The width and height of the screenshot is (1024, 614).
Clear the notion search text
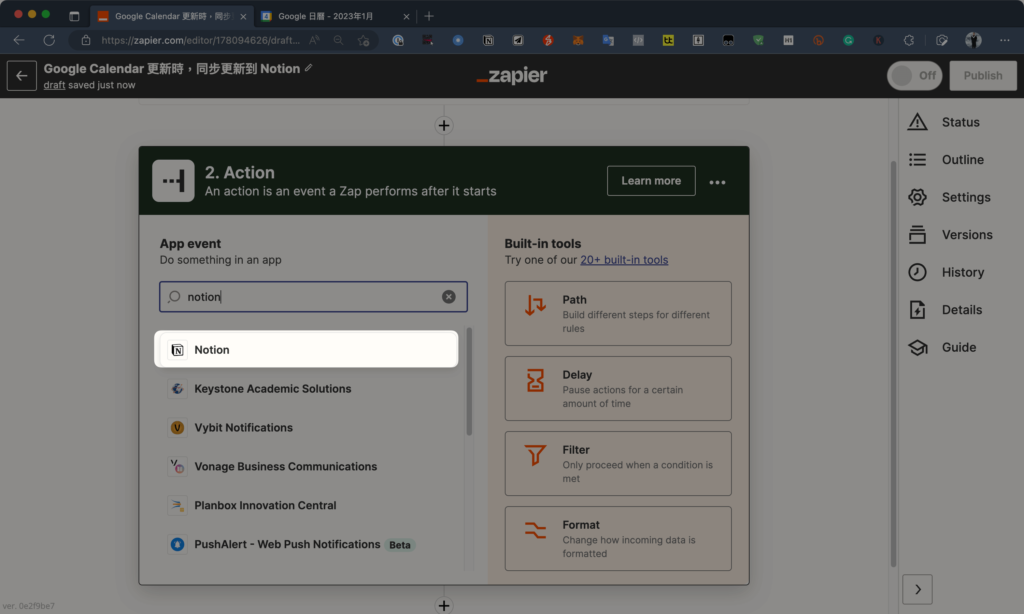click(x=449, y=297)
